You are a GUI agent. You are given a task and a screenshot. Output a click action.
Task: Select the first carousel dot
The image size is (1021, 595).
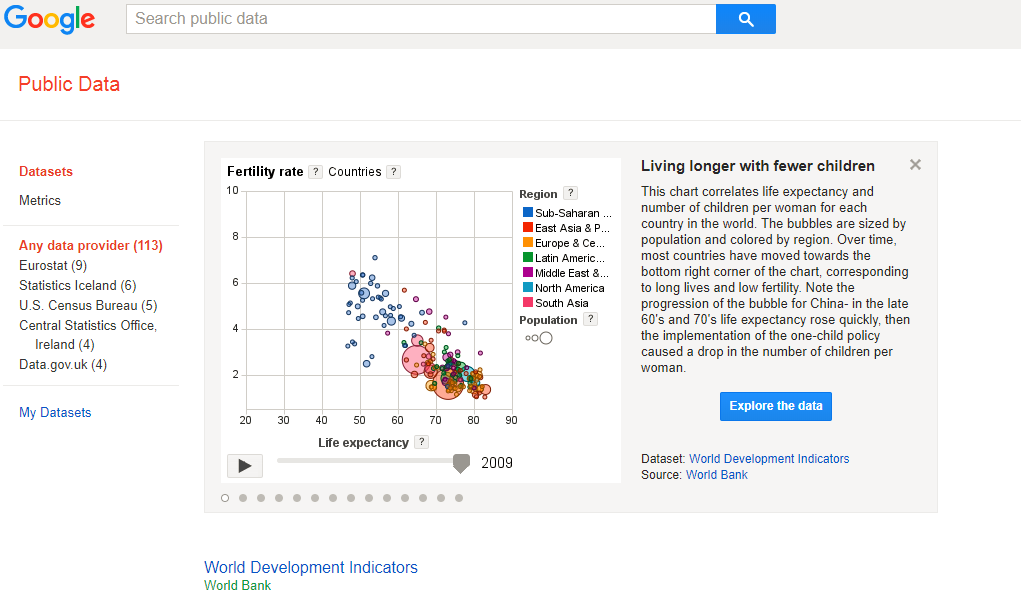point(225,498)
